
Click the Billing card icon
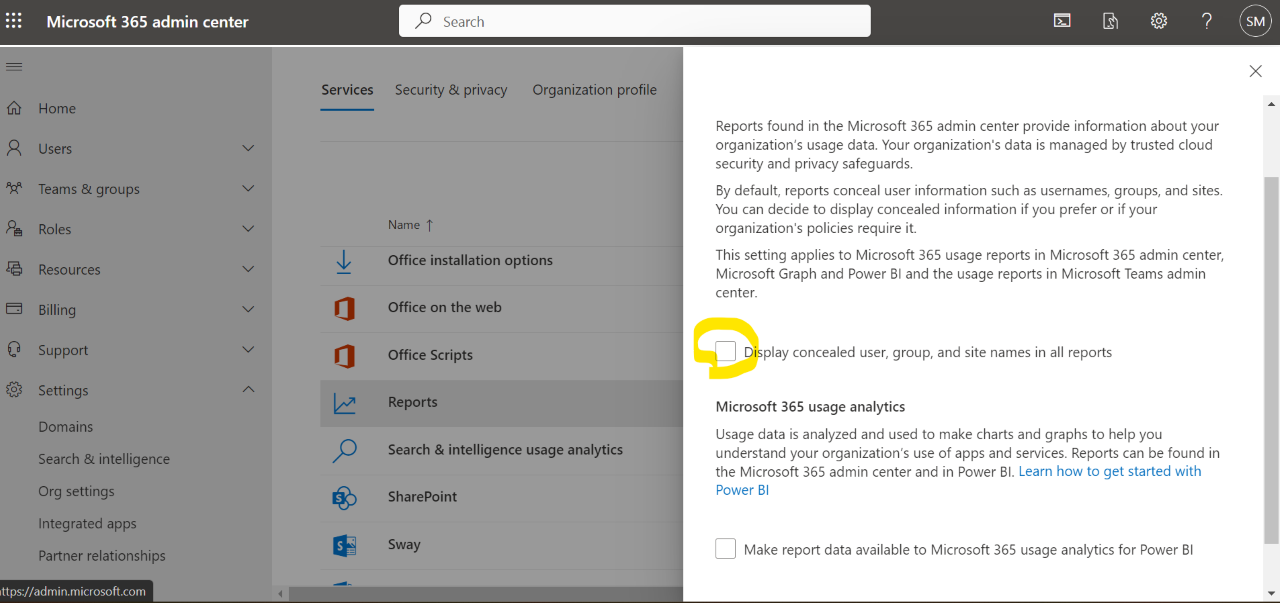pyautogui.click(x=14, y=309)
